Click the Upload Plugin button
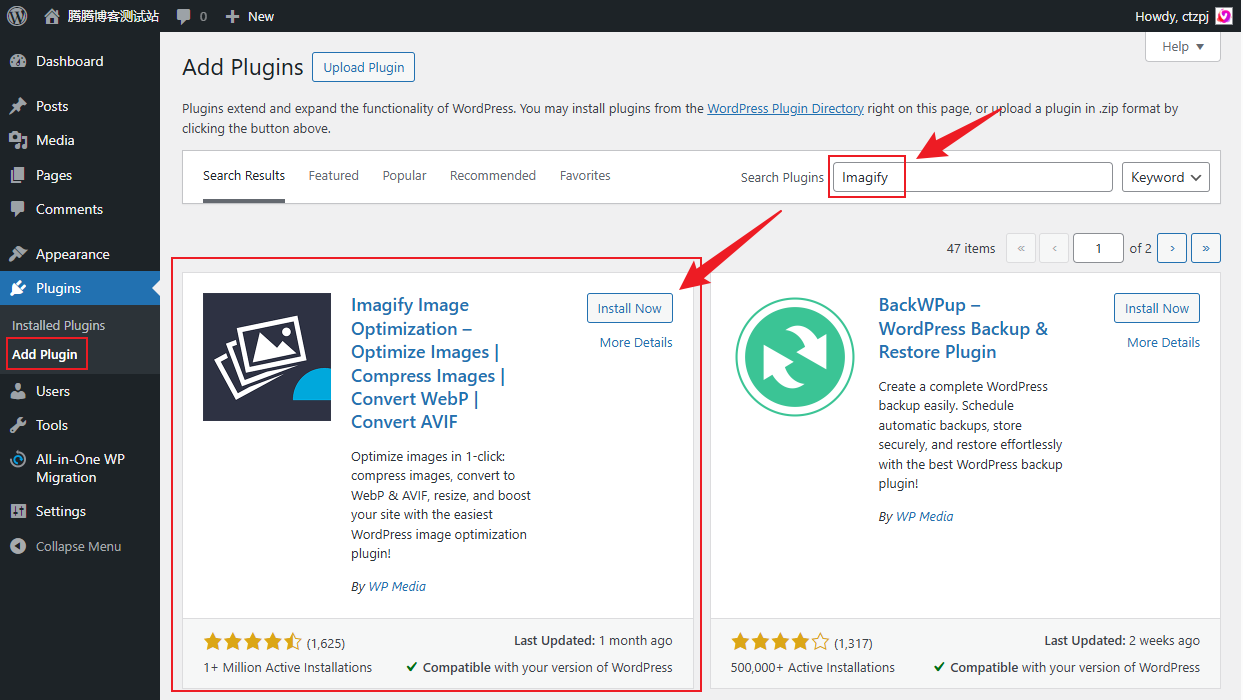 point(363,67)
